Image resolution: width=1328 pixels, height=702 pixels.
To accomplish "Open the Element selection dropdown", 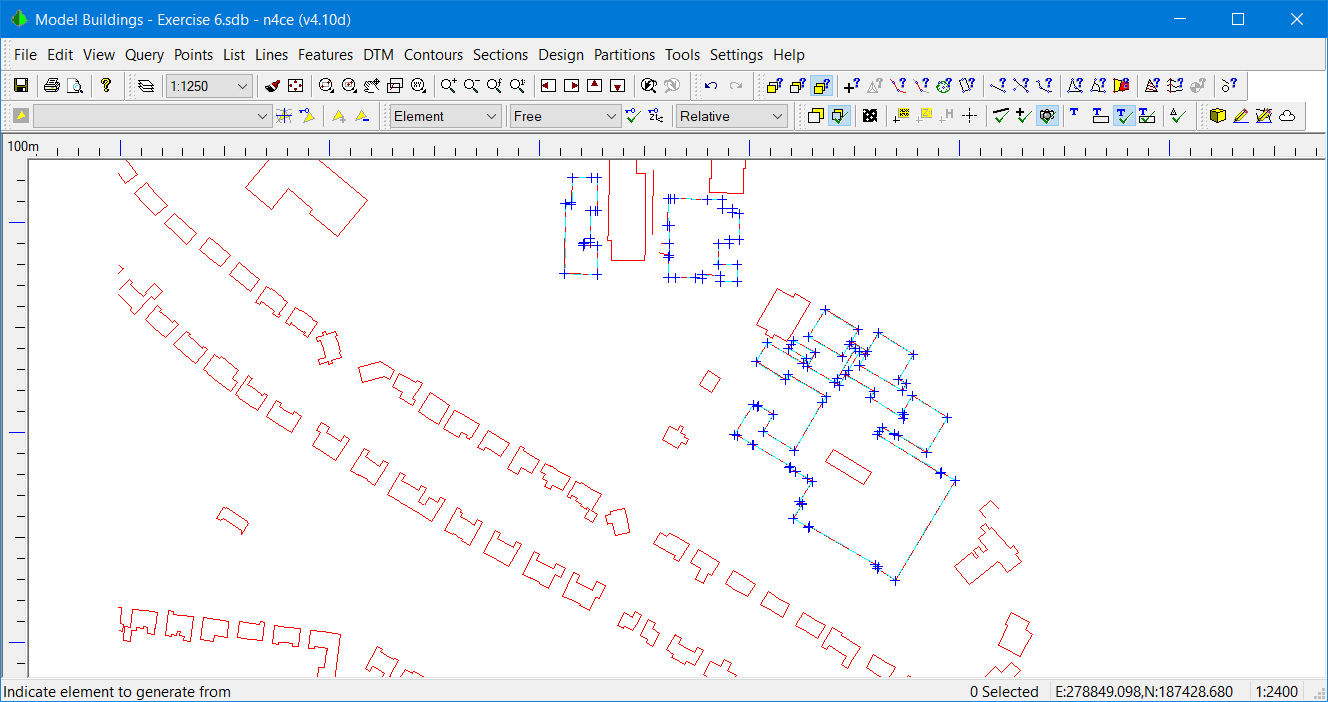I will tap(445, 116).
